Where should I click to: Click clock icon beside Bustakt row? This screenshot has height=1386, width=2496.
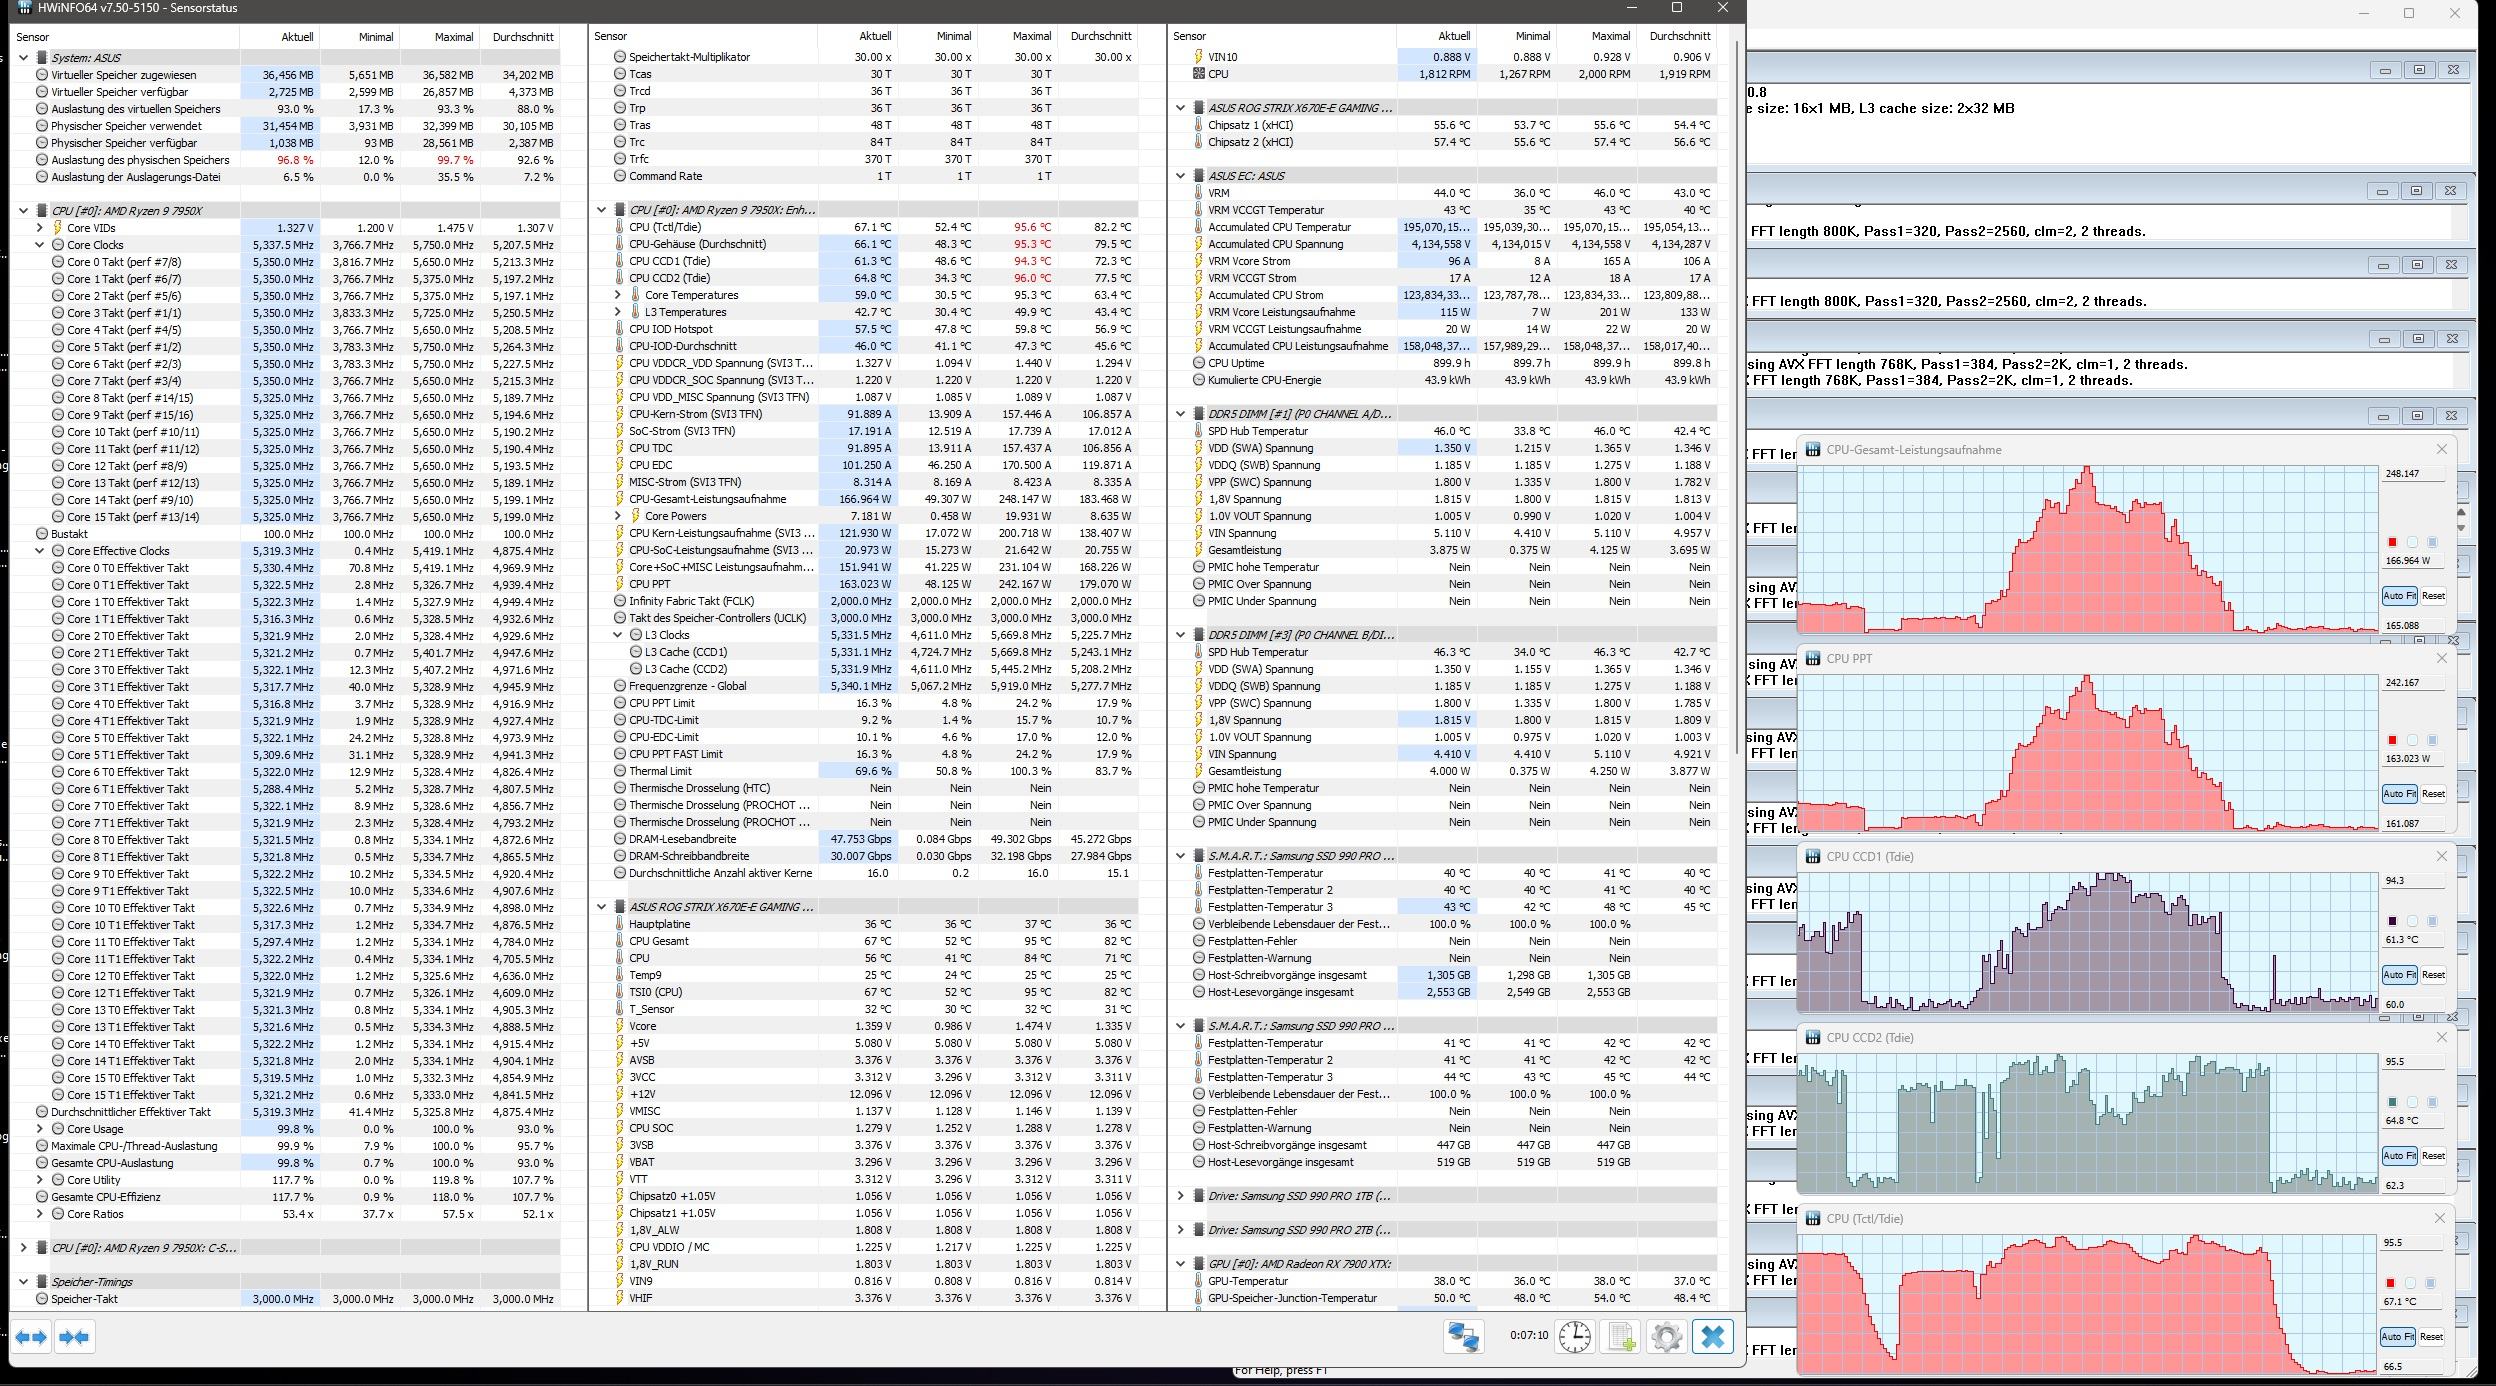click(x=42, y=534)
